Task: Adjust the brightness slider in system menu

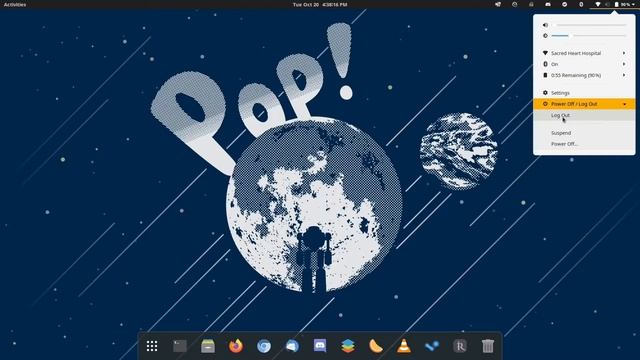Action: click(589, 36)
